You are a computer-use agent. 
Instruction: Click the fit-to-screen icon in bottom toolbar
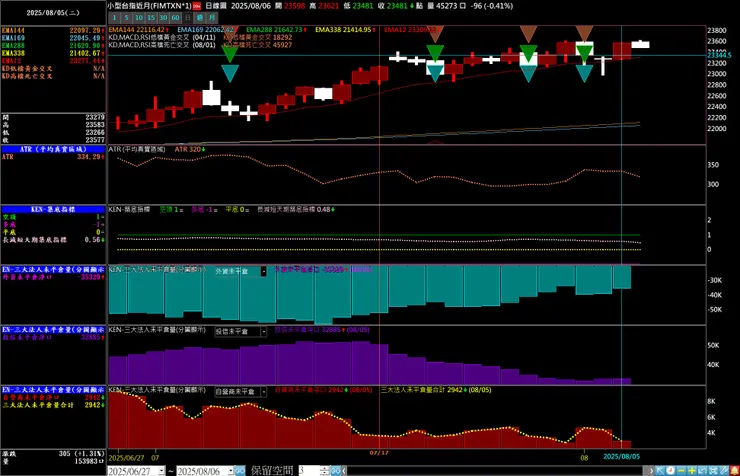(713, 470)
